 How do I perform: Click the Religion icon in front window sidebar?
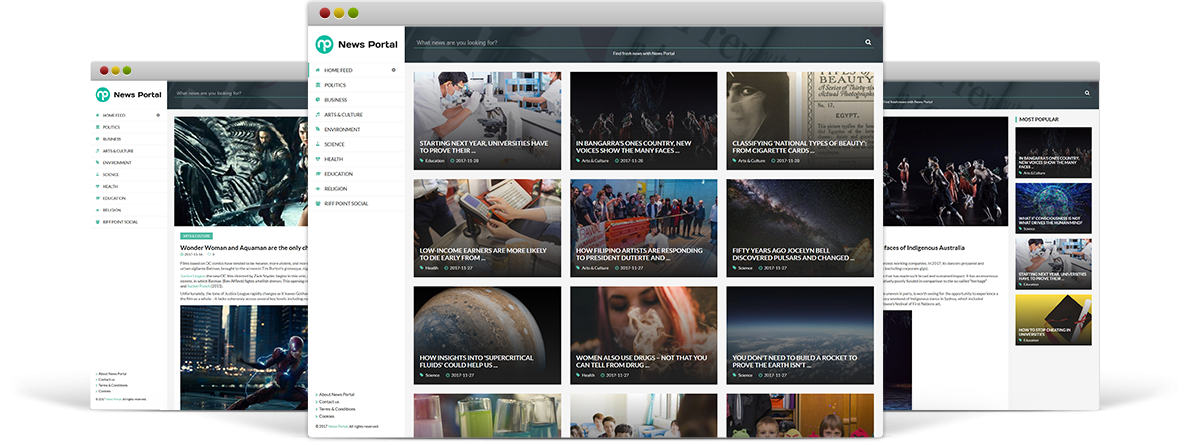pyautogui.click(x=318, y=188)
